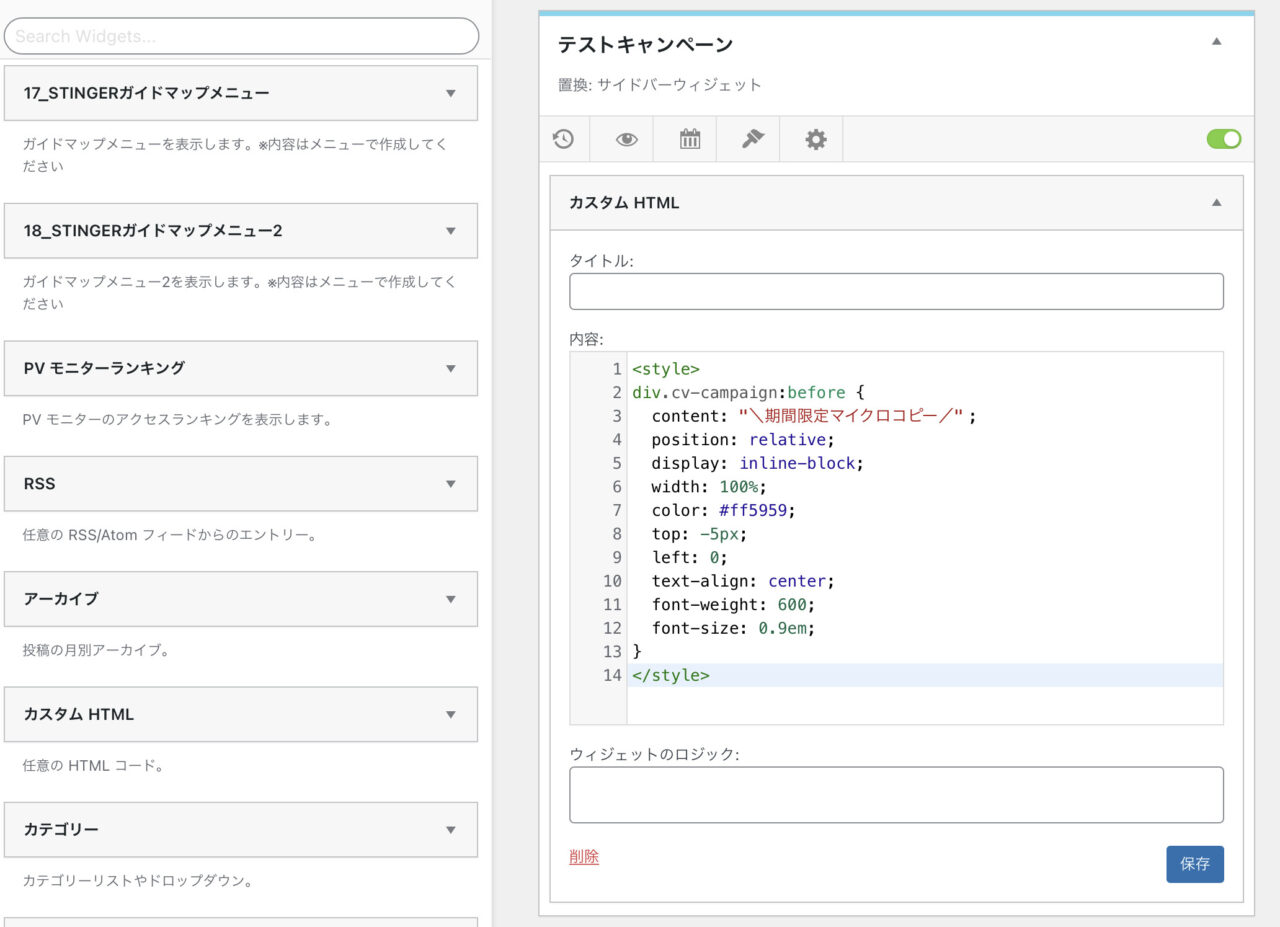
Task: Click the 削除 delete link
Action: [x=584, y=857]
